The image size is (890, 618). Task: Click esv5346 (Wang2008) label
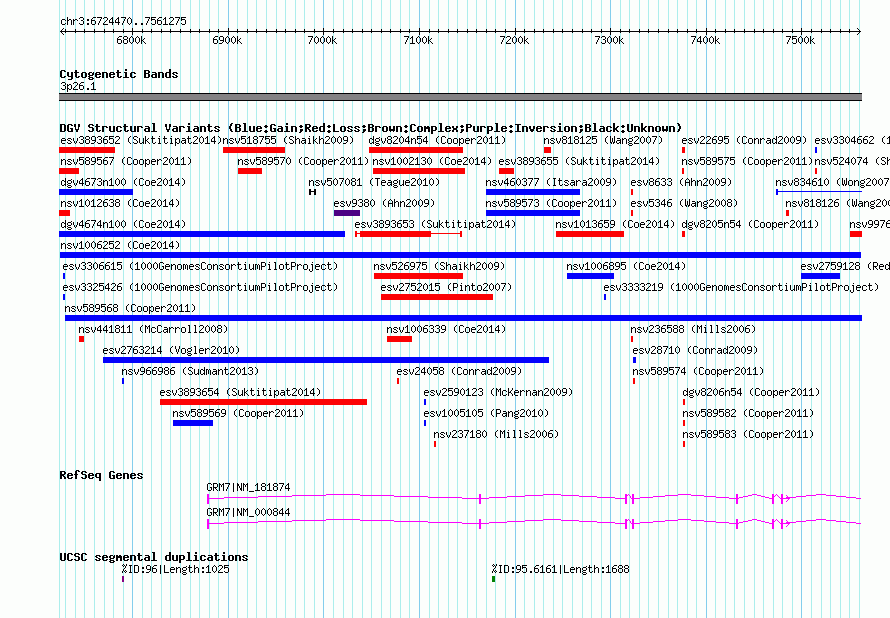click(x=684, y=203)
